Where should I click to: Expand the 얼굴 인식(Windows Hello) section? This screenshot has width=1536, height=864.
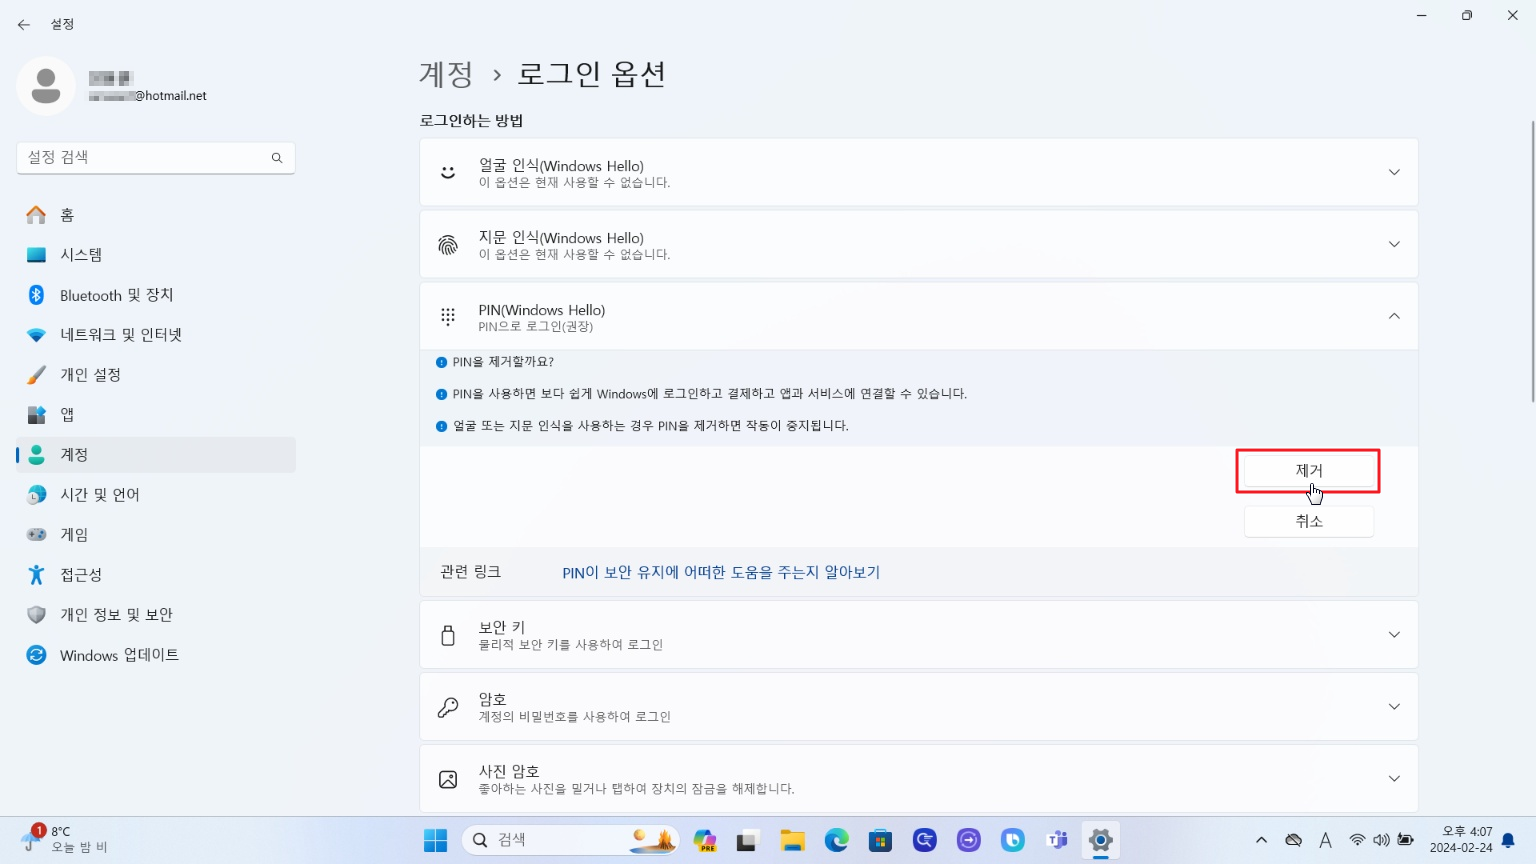coord(1394,171)
